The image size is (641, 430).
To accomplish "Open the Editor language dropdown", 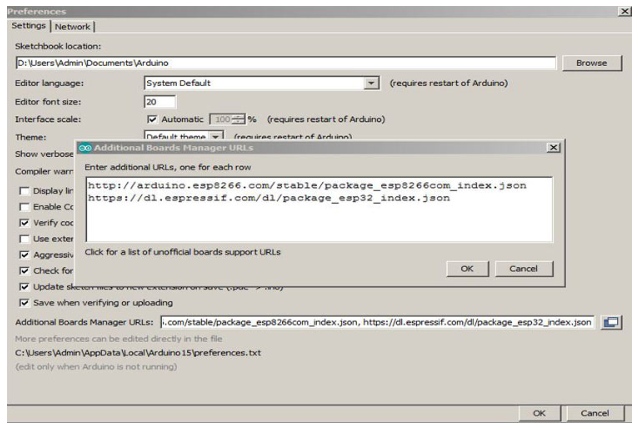I will 372,83.
